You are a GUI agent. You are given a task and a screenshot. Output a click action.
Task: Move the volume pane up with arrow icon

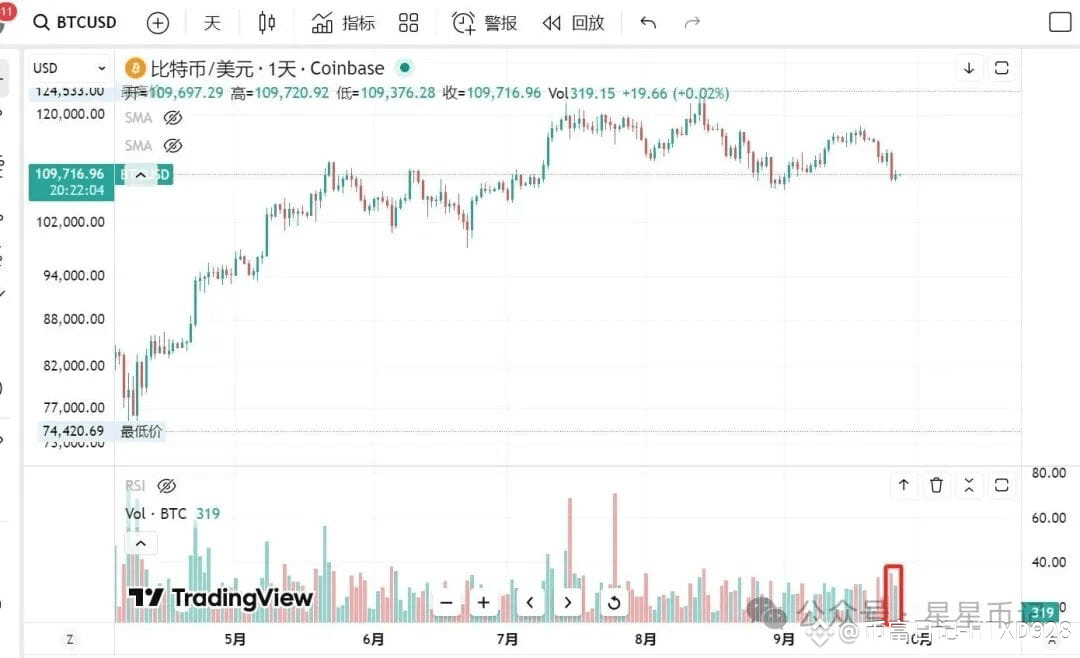pyautogui.click(x=904, y=485)
